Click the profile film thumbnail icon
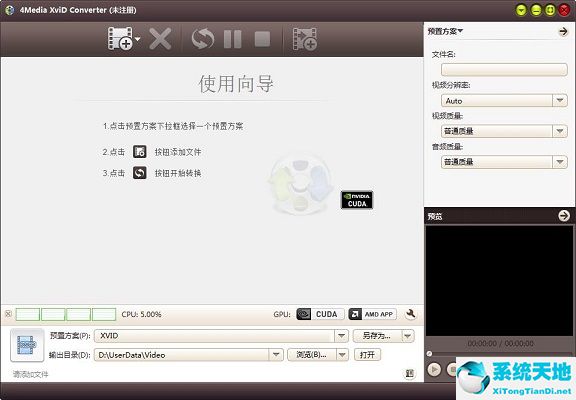 (27, 345)
